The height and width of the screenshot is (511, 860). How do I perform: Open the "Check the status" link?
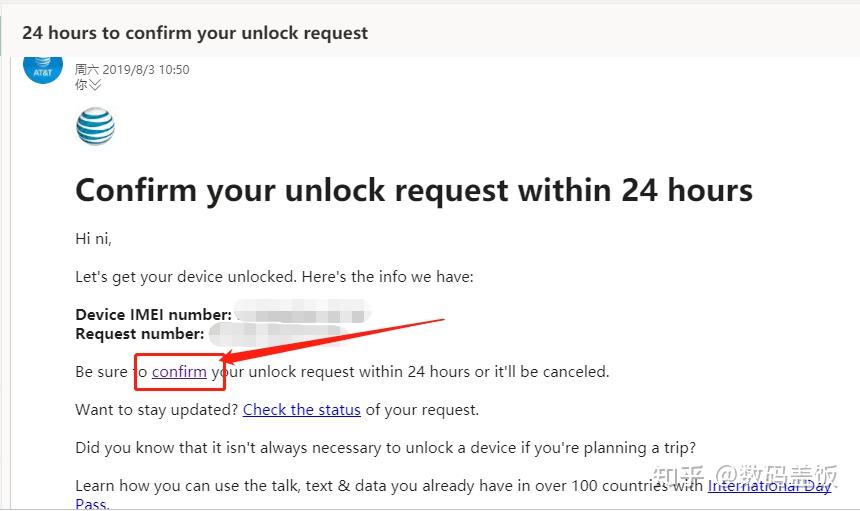tap(302, 410)
